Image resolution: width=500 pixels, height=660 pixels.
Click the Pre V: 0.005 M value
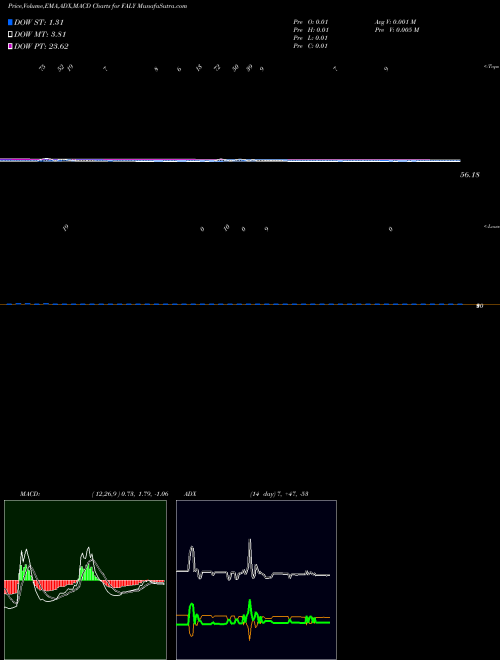point(397,30)
